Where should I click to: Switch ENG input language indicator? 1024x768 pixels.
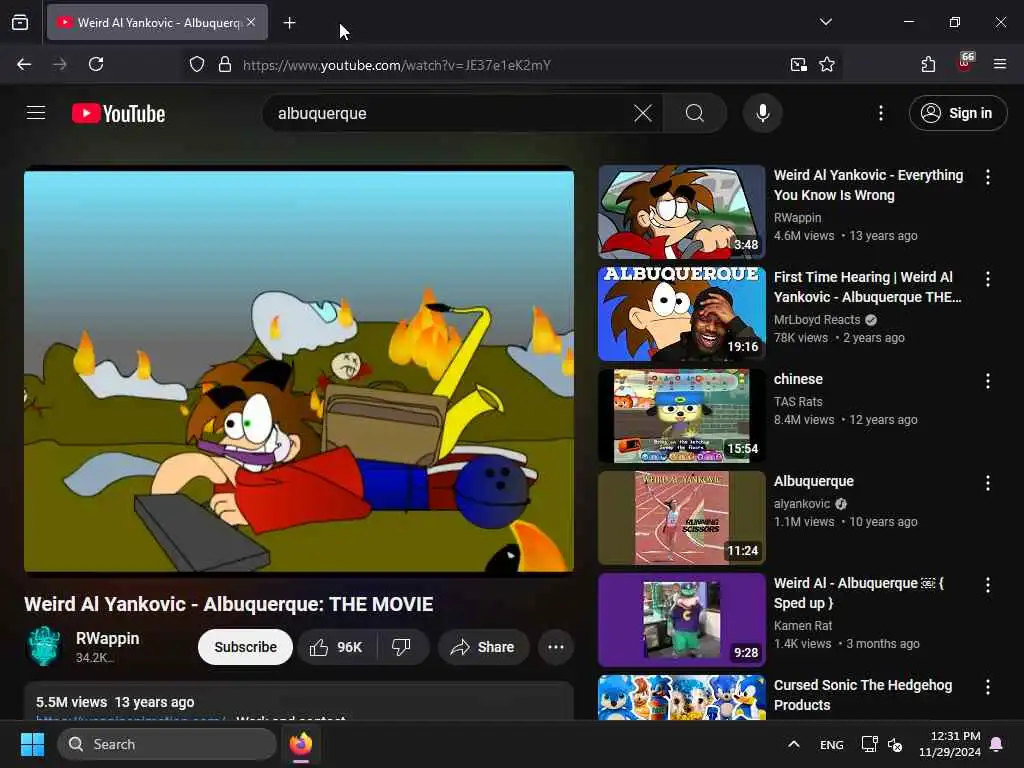coord(831,744)
